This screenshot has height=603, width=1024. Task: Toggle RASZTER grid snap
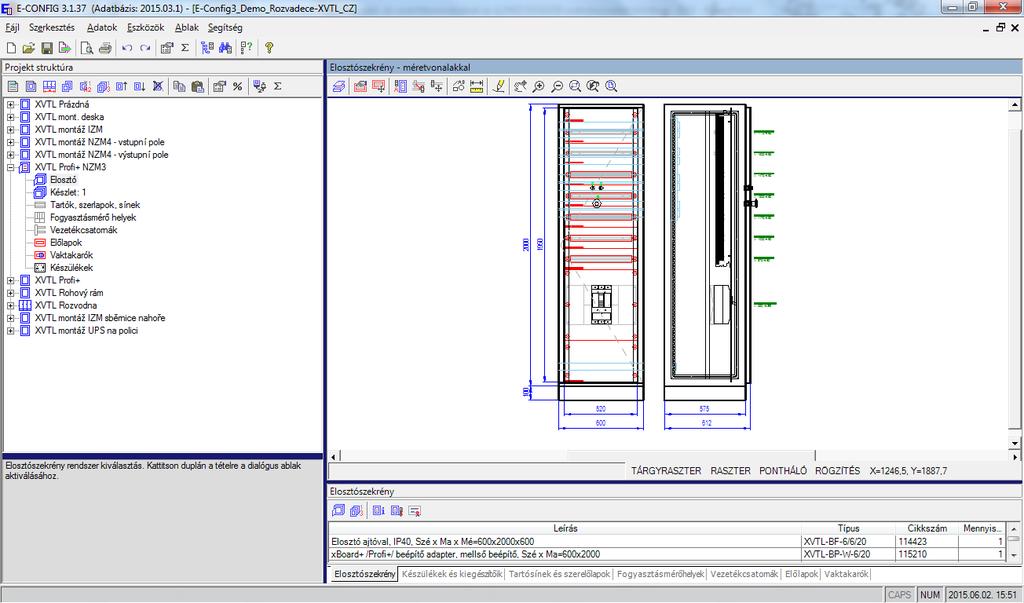click(730, 470)
